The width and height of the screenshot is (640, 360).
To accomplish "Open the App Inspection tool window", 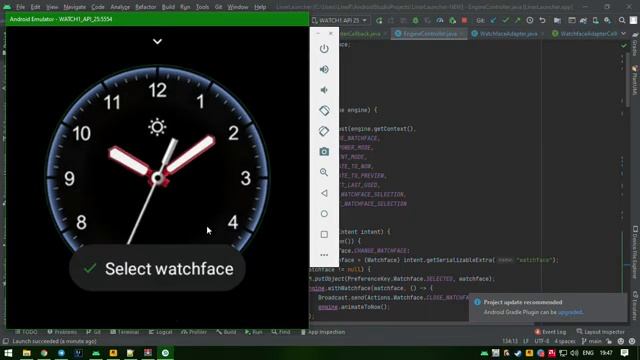I will click(x=323, y=332).
